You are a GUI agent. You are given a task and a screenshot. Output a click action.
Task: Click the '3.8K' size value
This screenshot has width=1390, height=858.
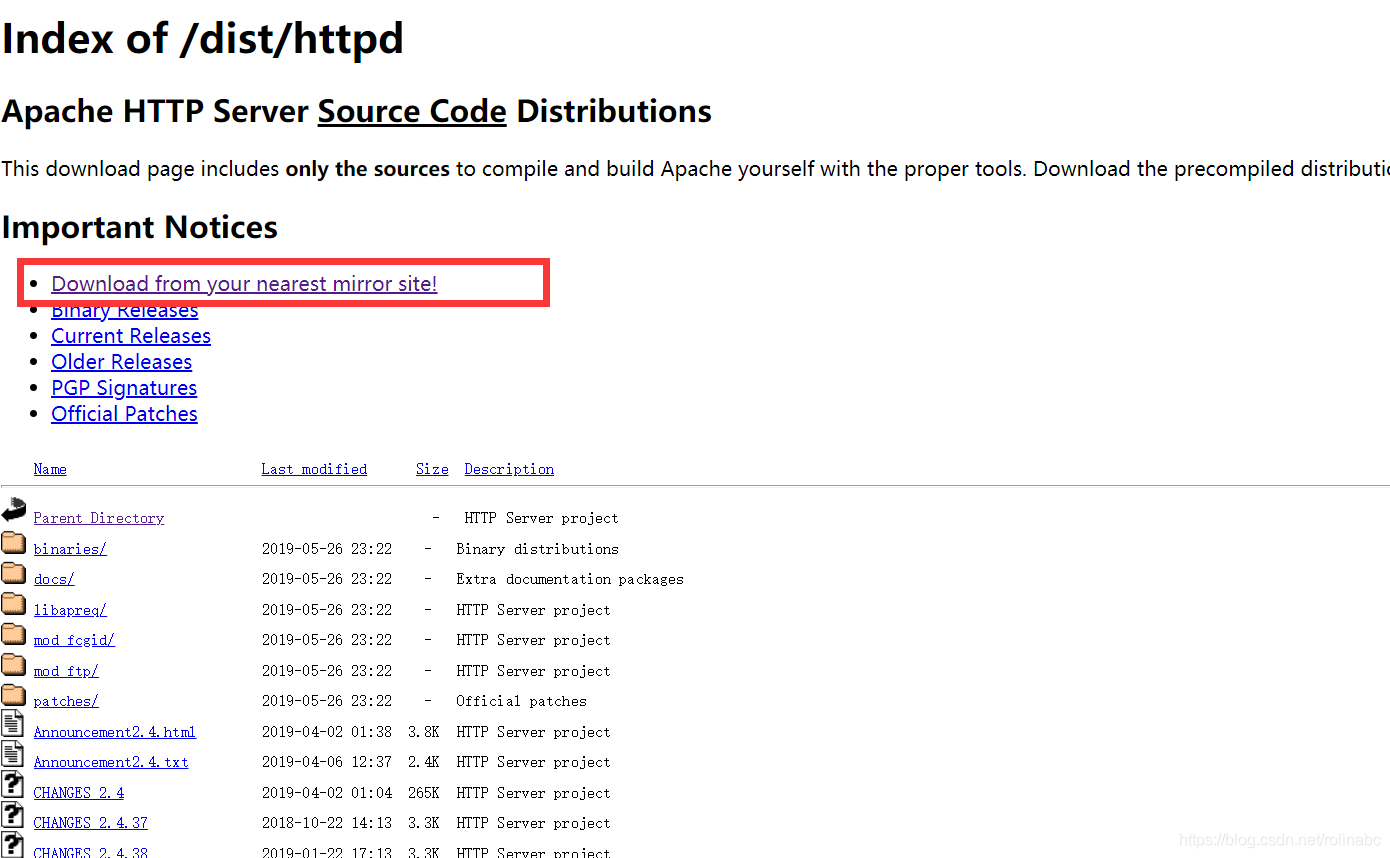[424, 732]
